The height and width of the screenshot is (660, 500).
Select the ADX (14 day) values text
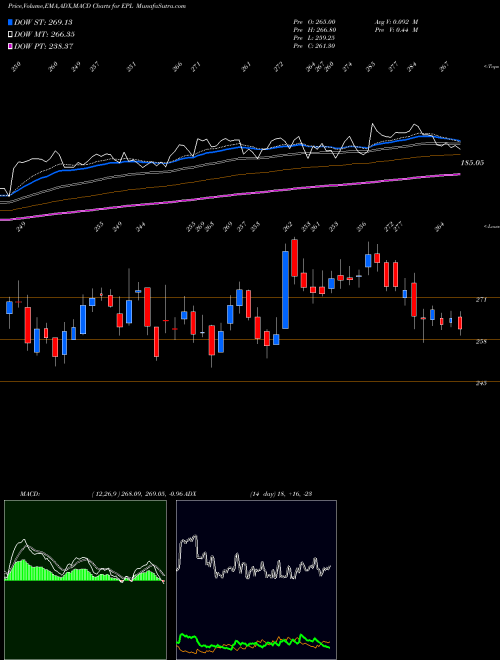coord(281,494)
